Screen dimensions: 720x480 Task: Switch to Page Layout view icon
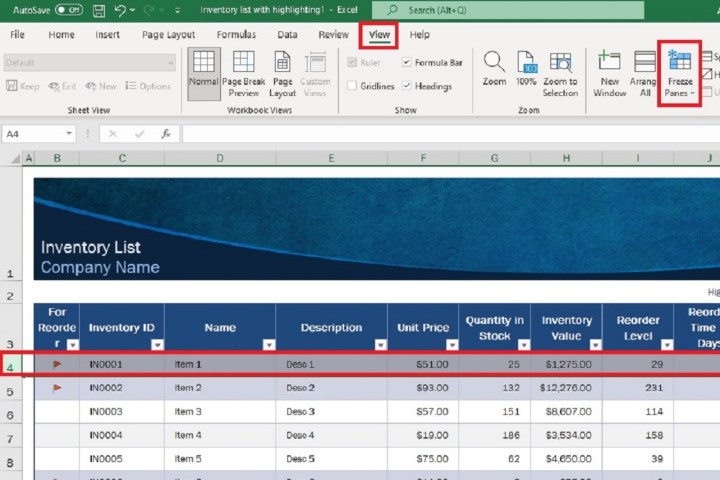tap(283, 63)
